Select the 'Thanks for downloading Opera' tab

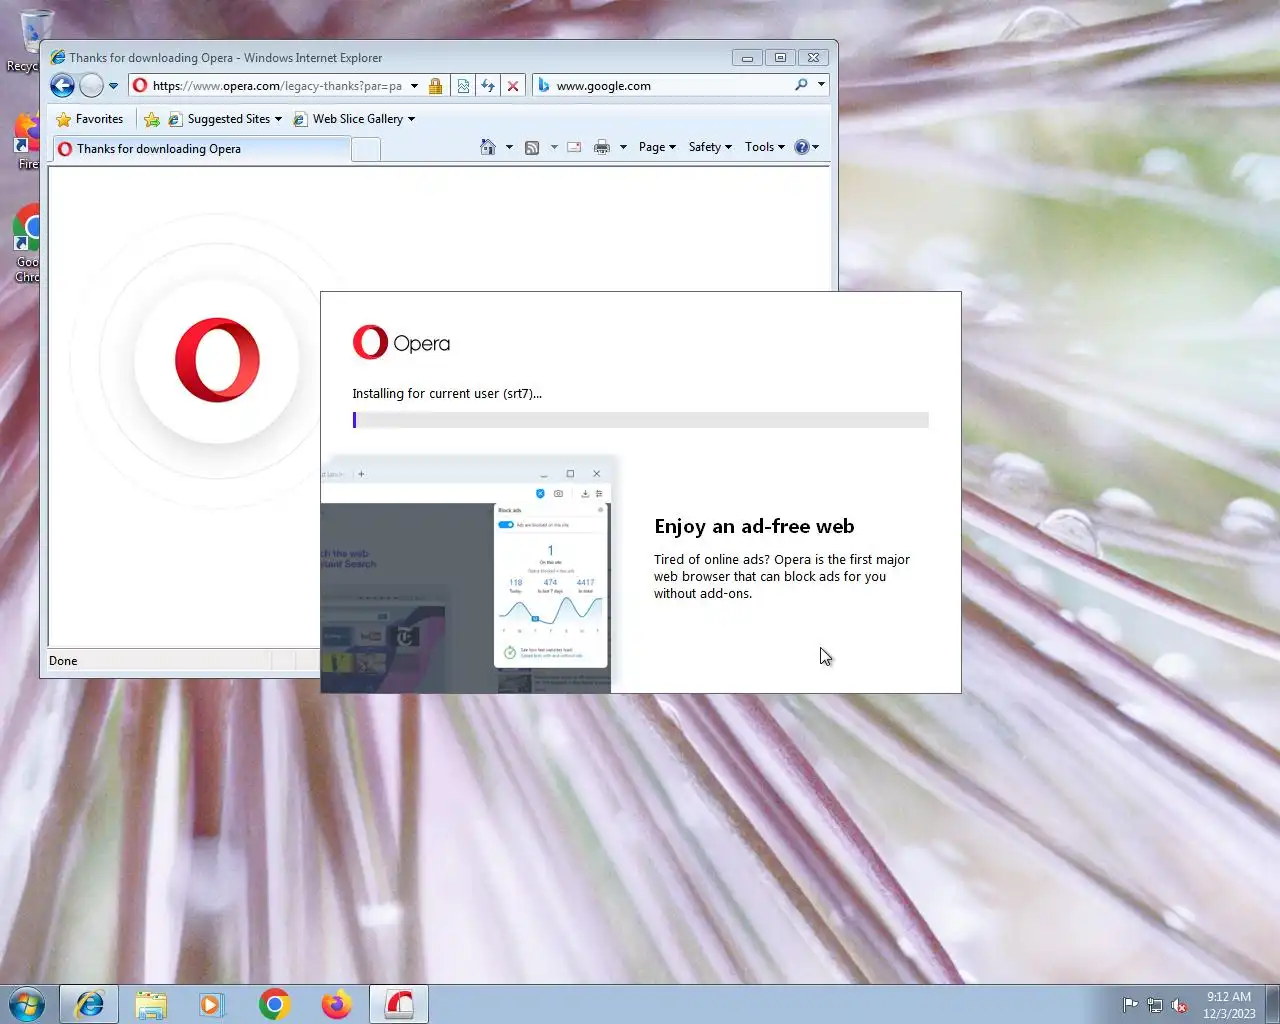point(200,149)
